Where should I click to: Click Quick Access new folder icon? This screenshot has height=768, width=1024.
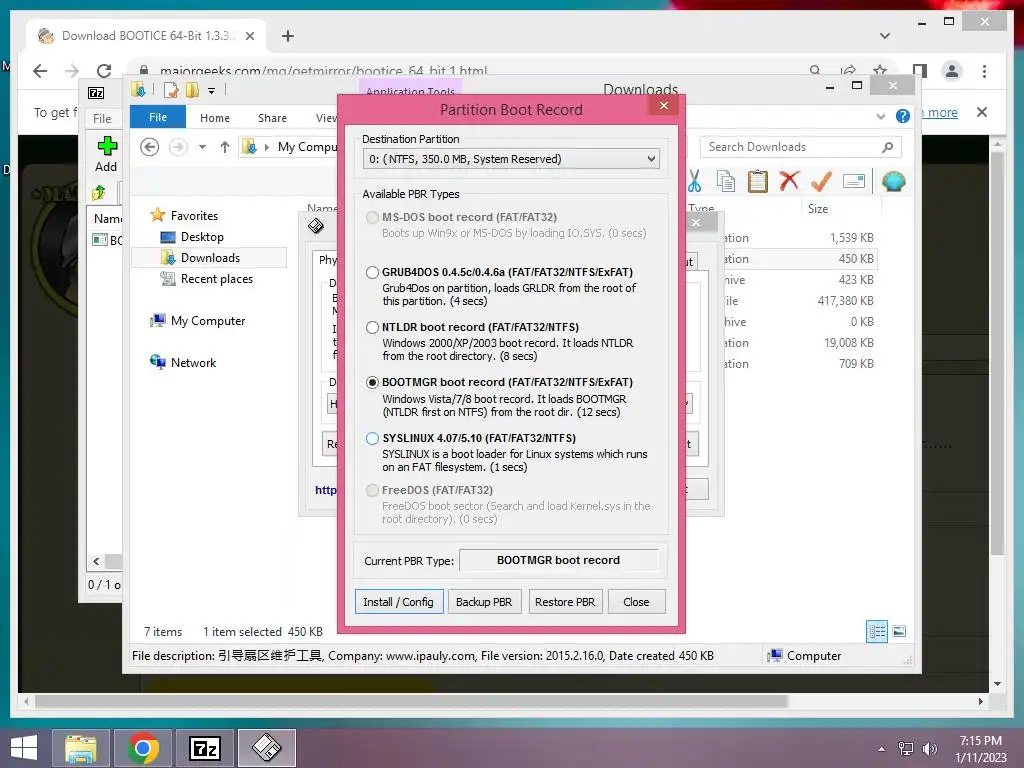(x=193, y=90)
